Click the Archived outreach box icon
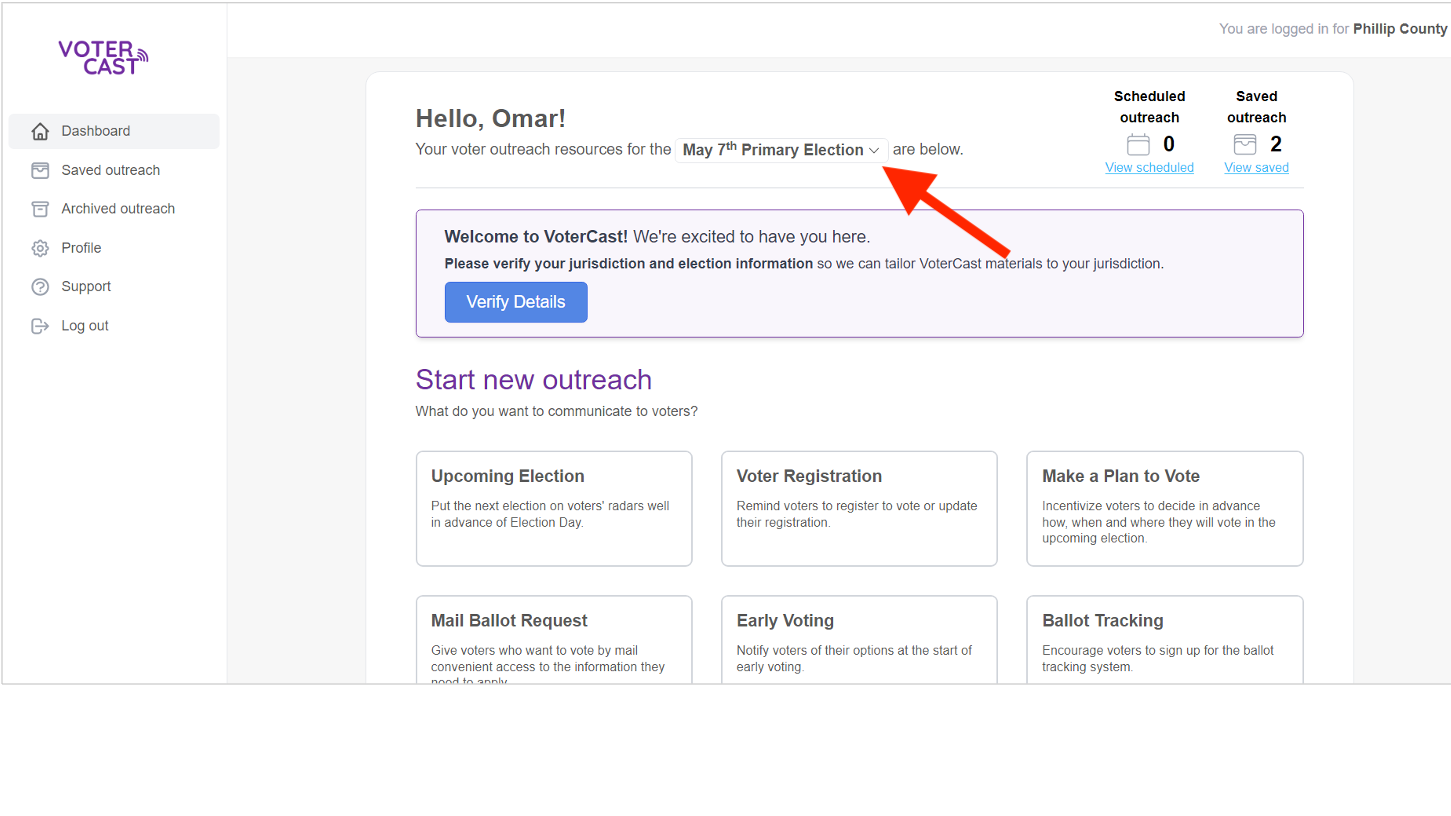The width and height of the screenshot is (1451, 816). pyautogui.click(x=40, y=209)
